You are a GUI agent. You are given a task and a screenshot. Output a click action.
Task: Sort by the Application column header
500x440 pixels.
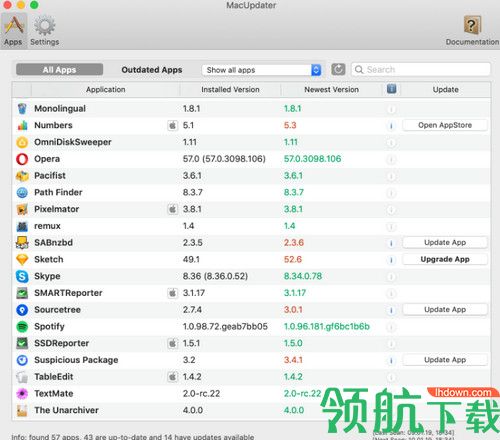pos(105,89)
